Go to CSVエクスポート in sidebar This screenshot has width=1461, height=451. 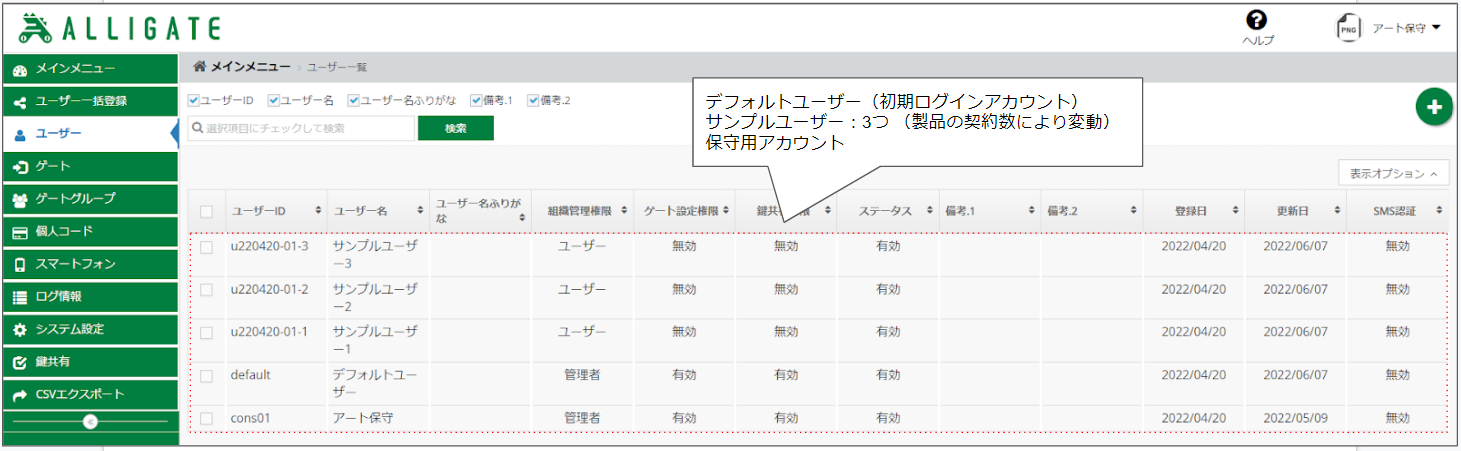pos(89,395)
